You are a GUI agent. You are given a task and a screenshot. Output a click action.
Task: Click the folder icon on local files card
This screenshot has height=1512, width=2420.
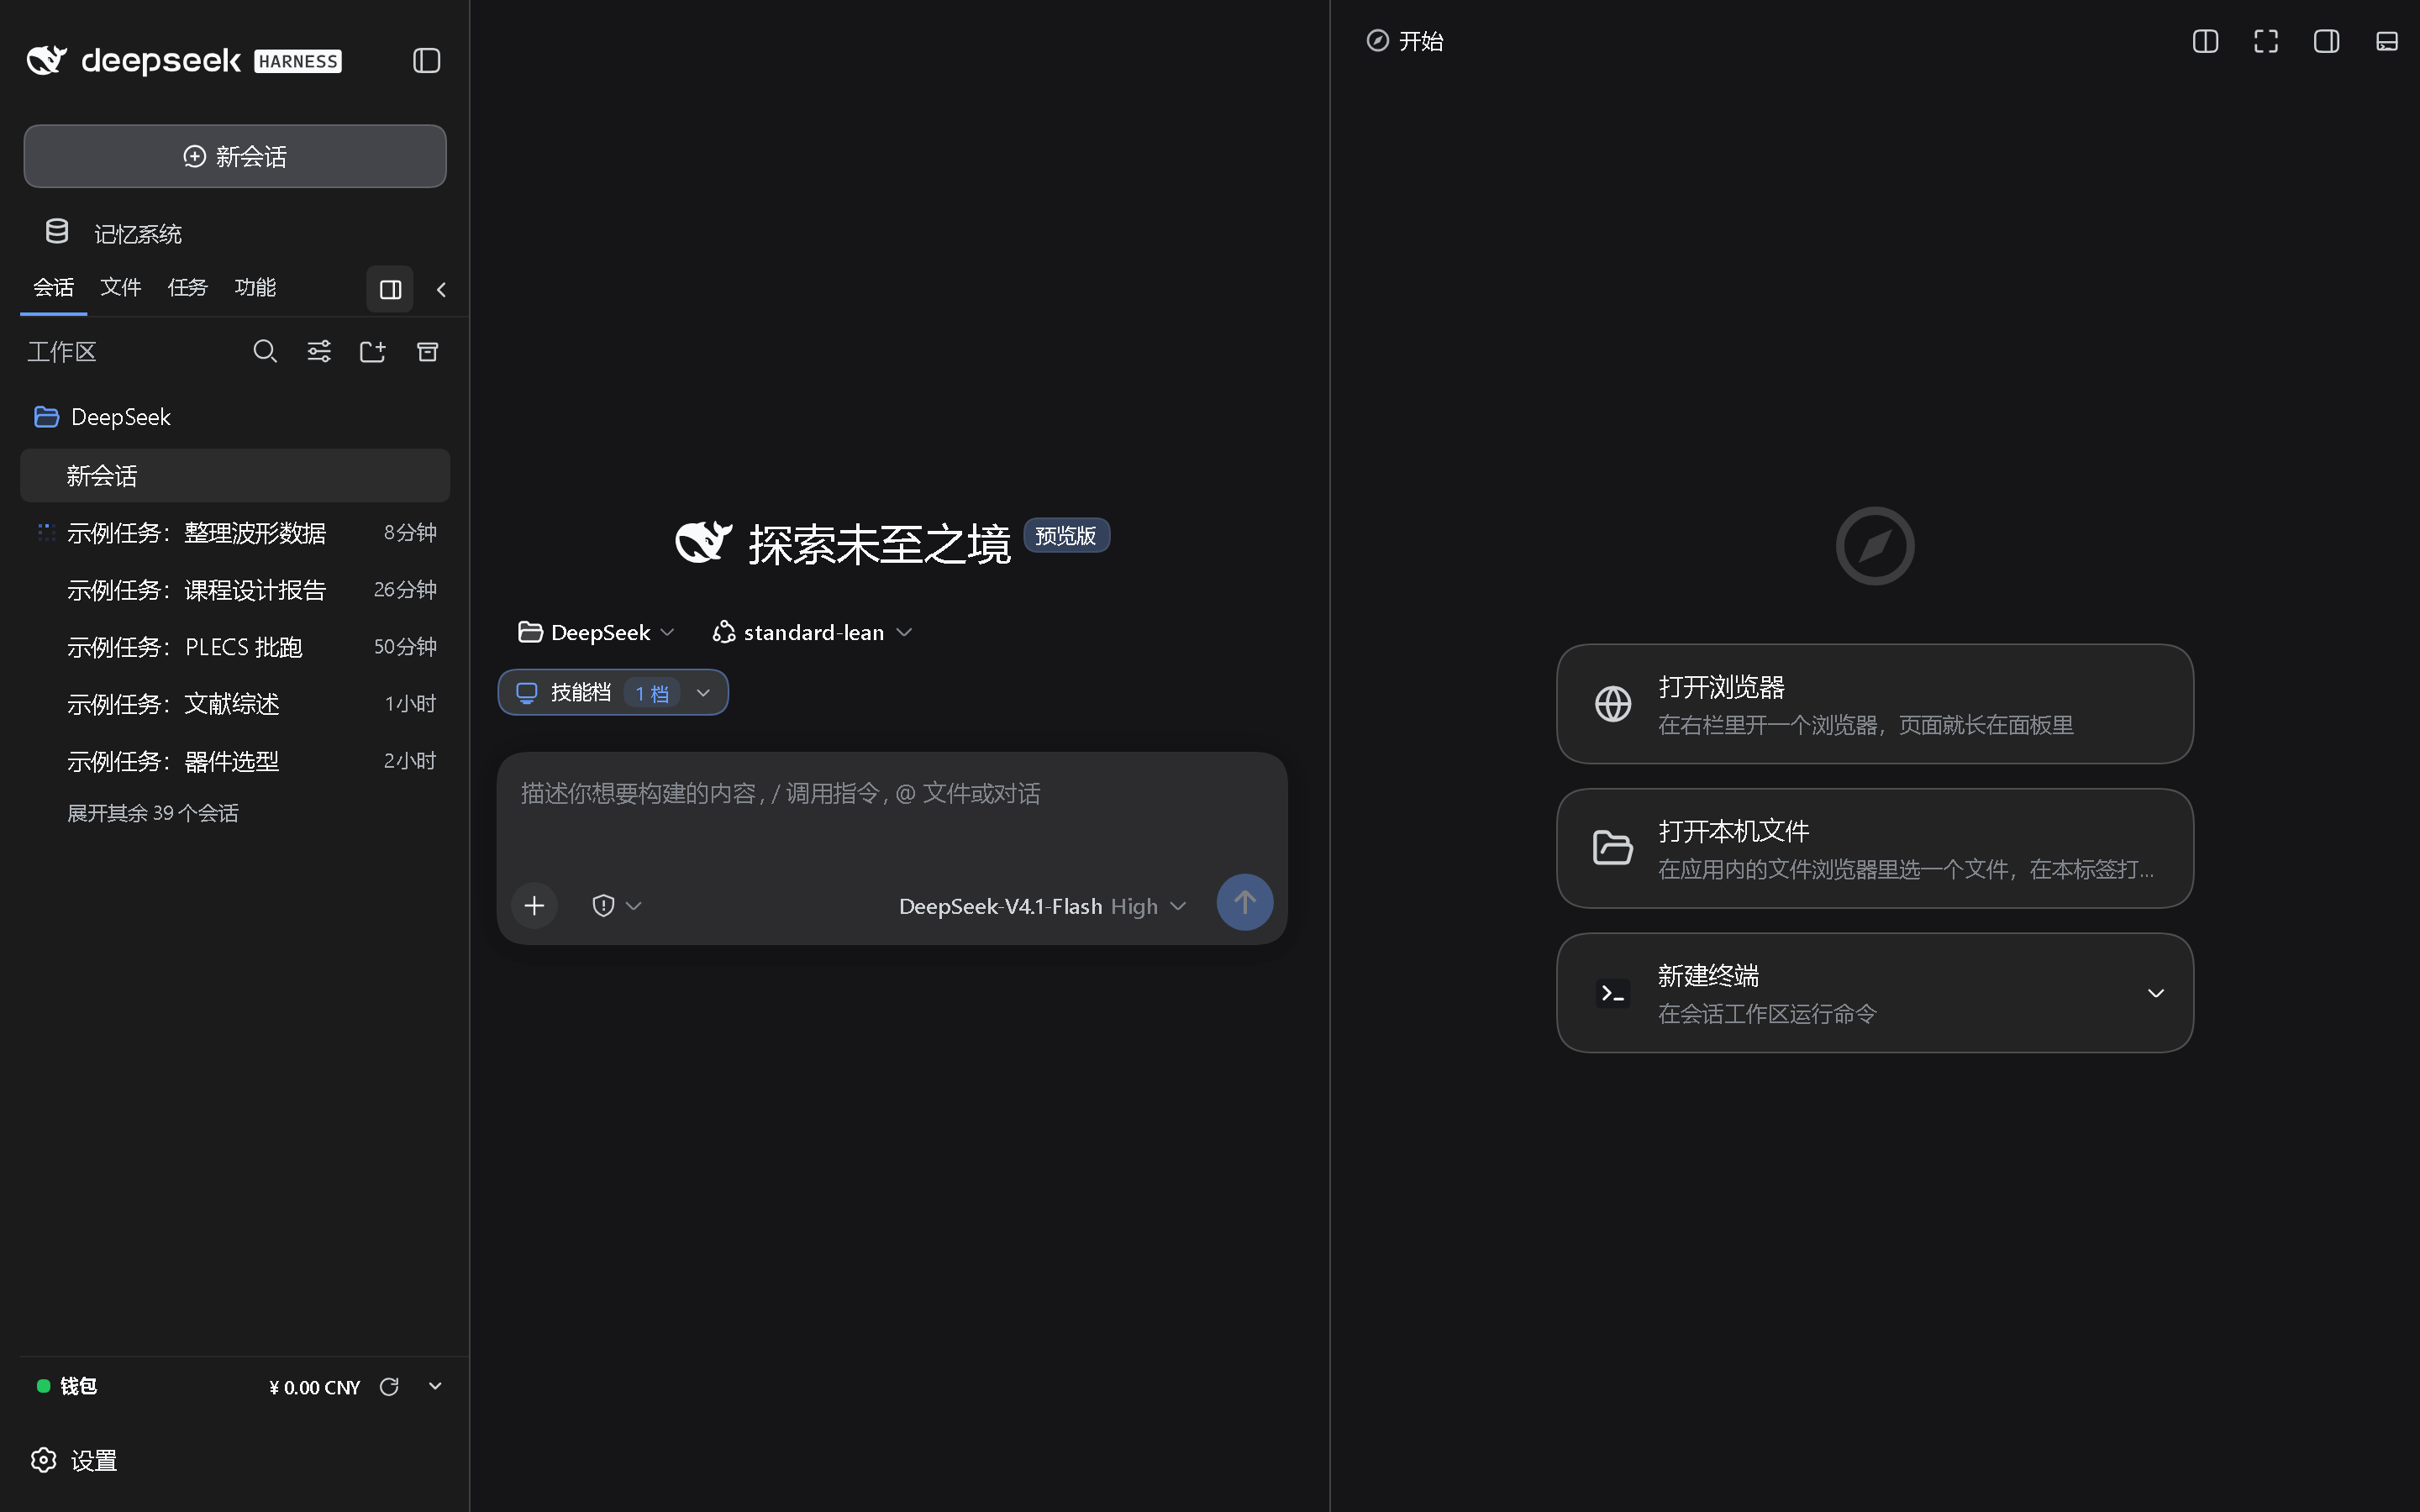pyautogui.click(x=1613, y=848)
